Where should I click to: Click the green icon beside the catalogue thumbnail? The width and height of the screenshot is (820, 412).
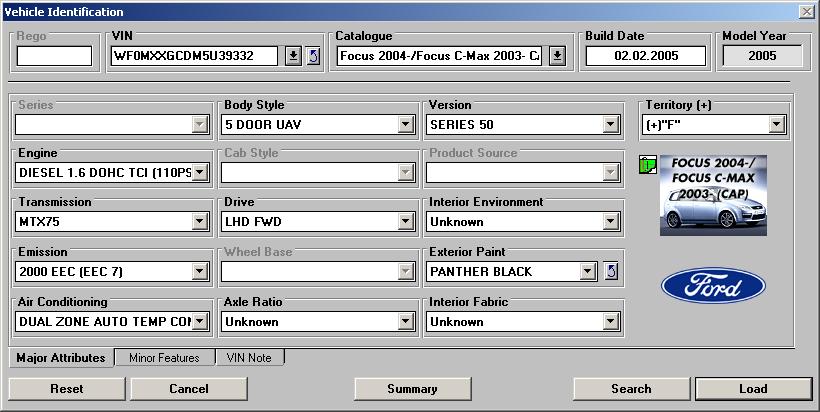[x=646, y=164]
